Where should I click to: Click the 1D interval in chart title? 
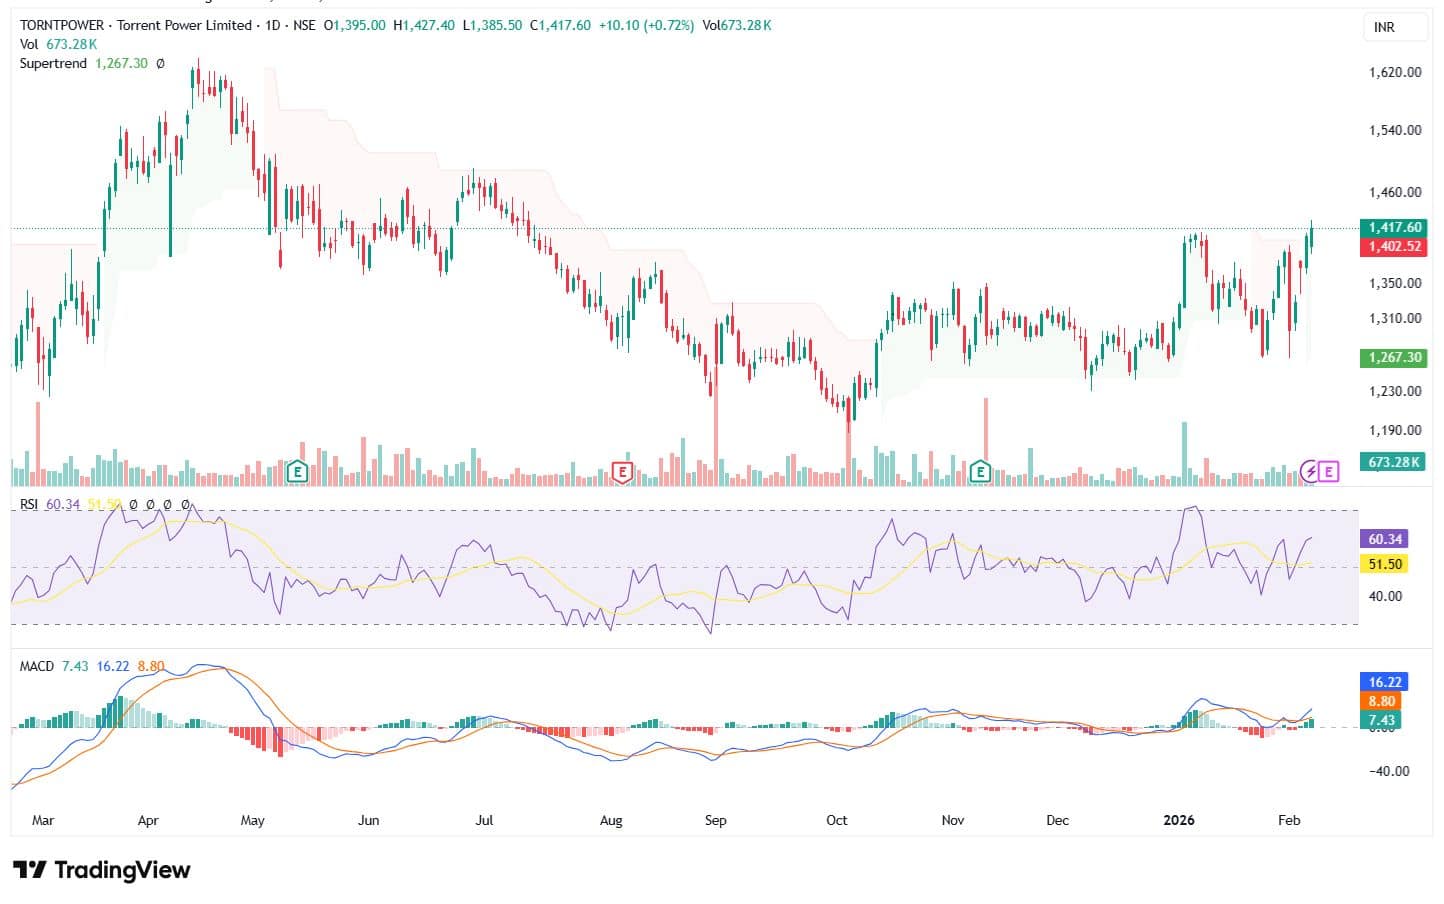272,25
